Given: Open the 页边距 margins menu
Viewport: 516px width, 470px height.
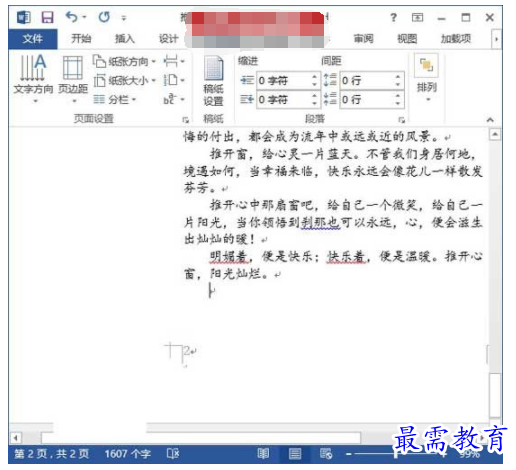Looking at the screenshot, I should [x=73, y=79].
